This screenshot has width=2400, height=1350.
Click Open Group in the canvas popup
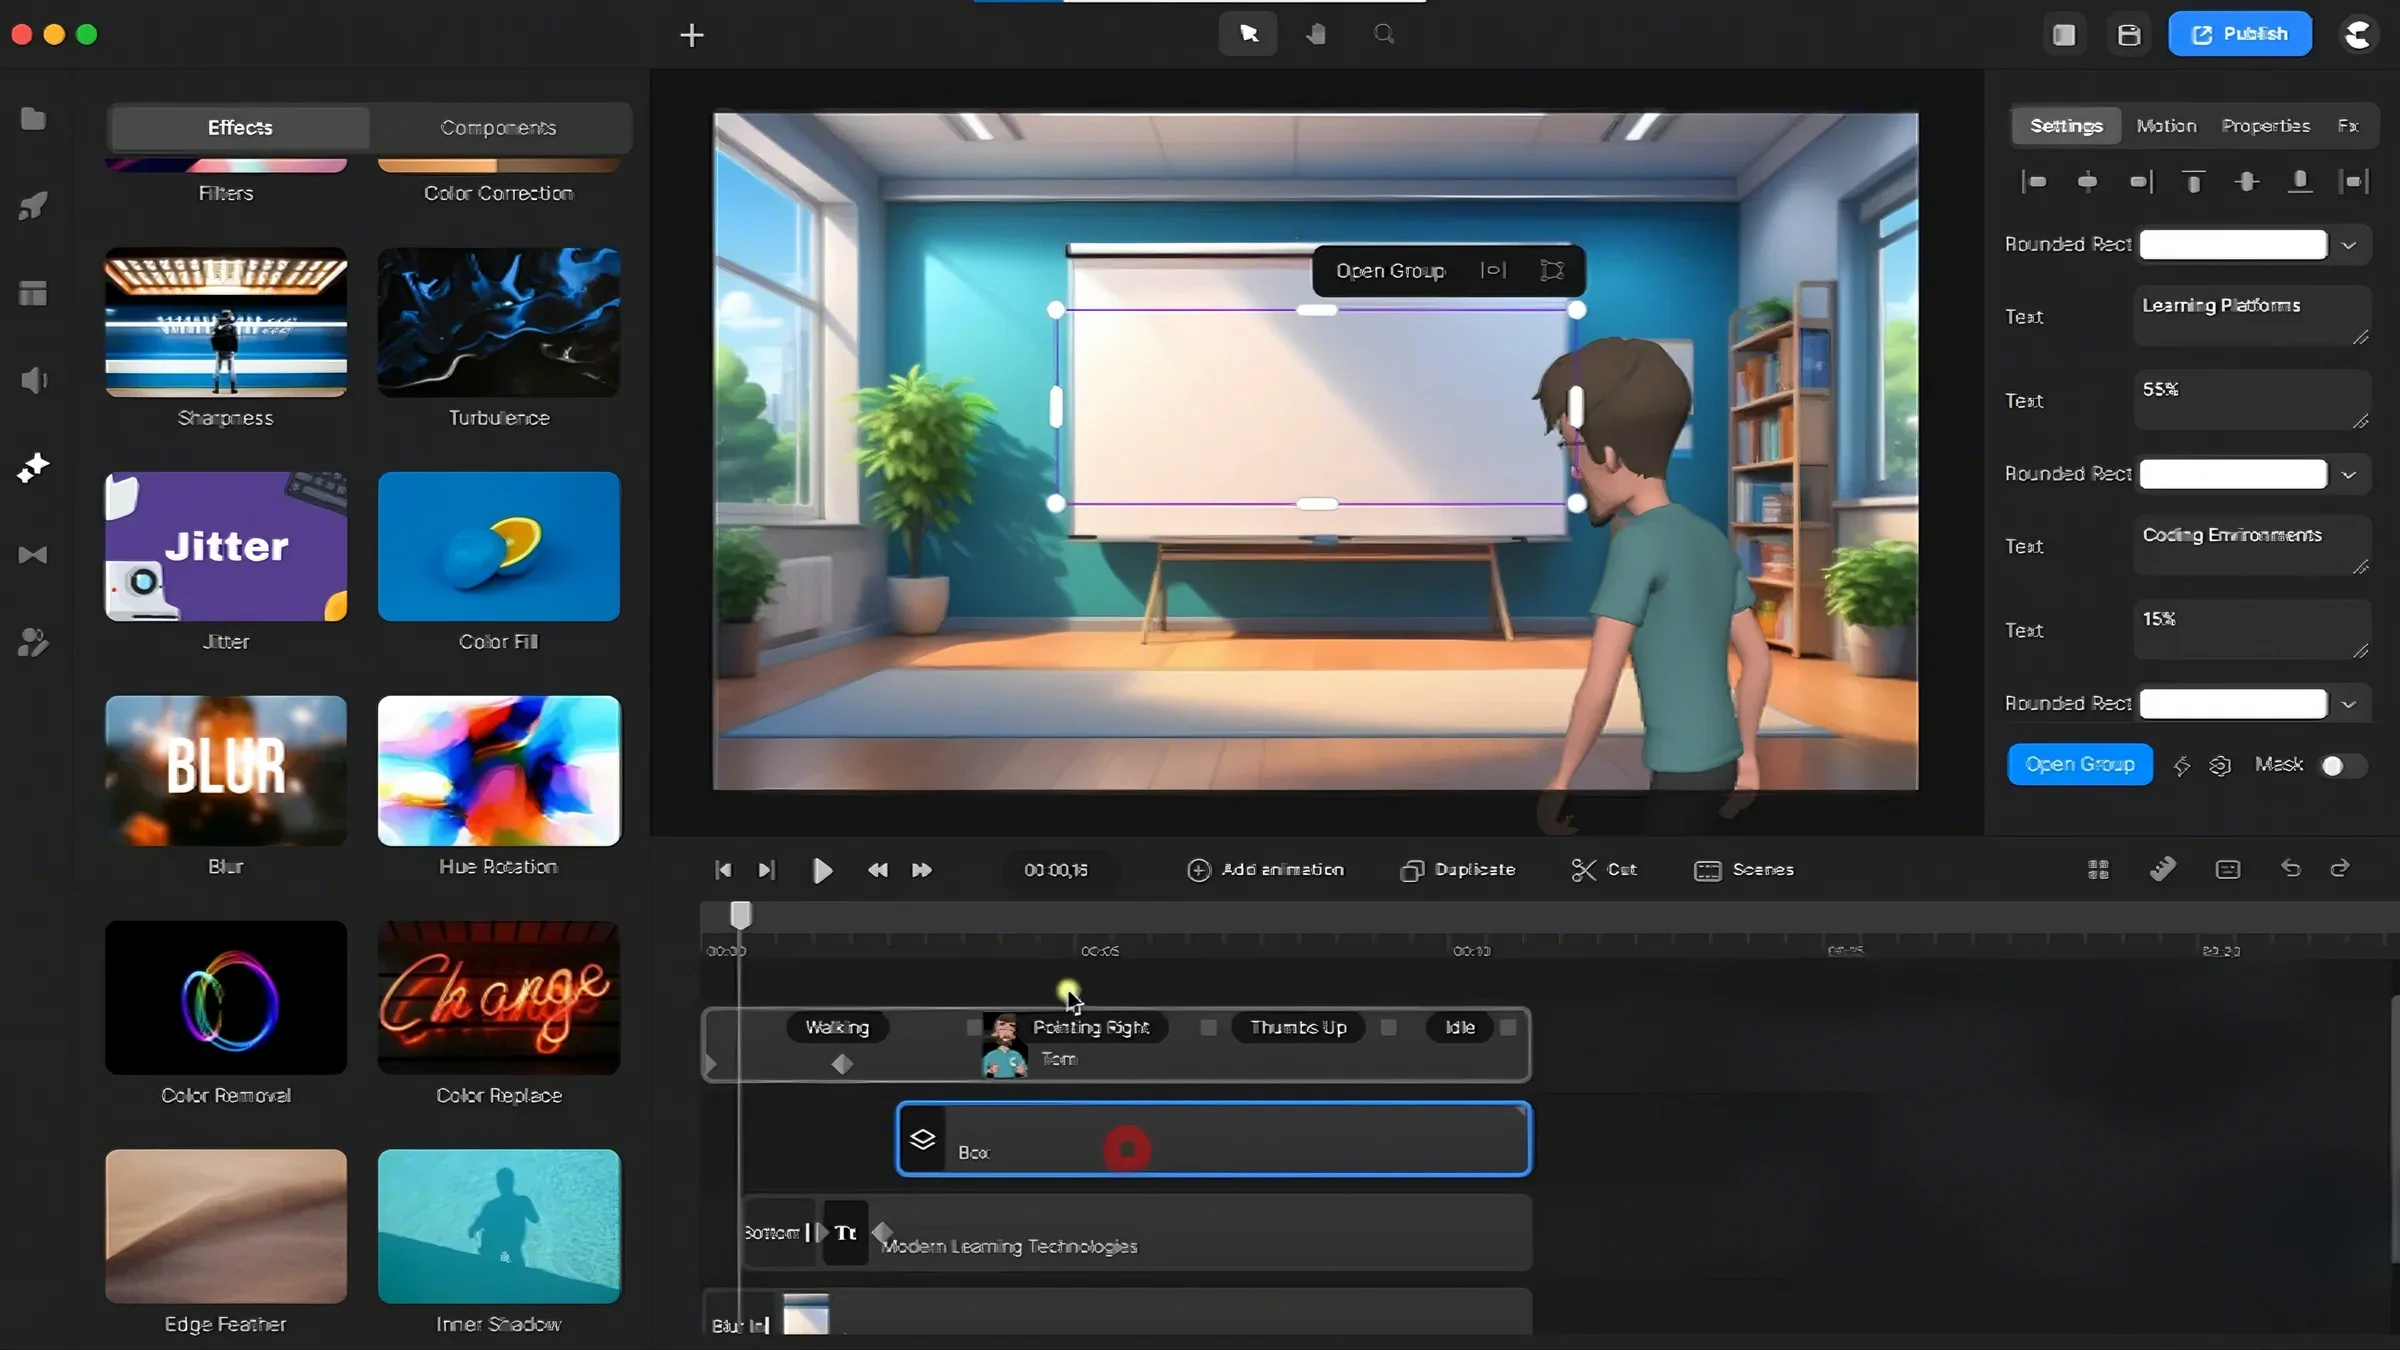click(1390, 271)
